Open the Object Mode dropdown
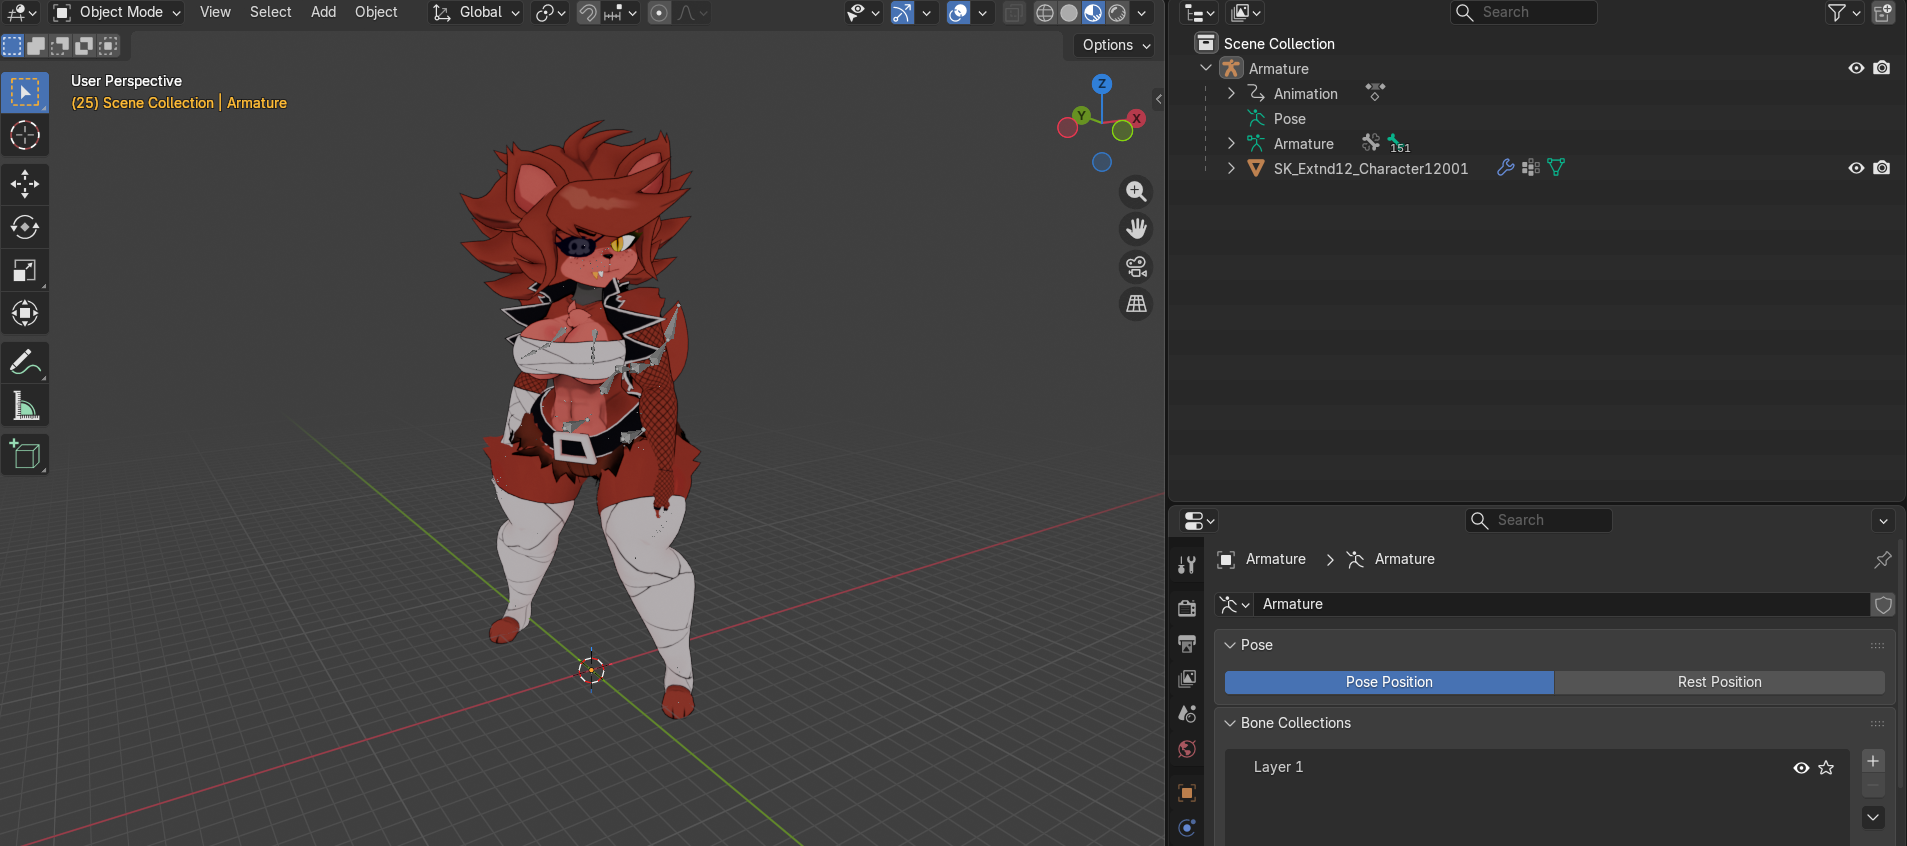This screenshot has height=846, width=1907. tap(117, 13)
